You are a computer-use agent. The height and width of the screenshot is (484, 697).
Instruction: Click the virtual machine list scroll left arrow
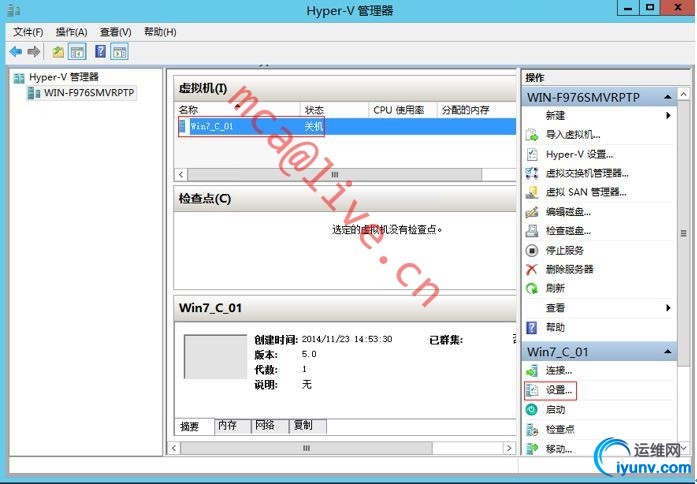click(x=181, y=175)
